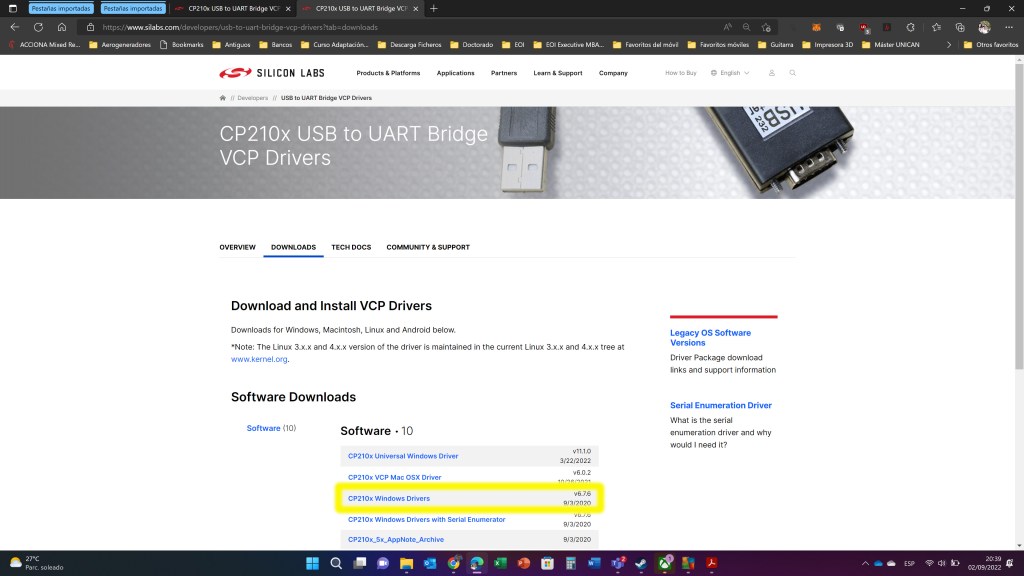Open a new browser tab with plus icon
This screenshot has width=1024, height=576.
[x=433, y=8]
